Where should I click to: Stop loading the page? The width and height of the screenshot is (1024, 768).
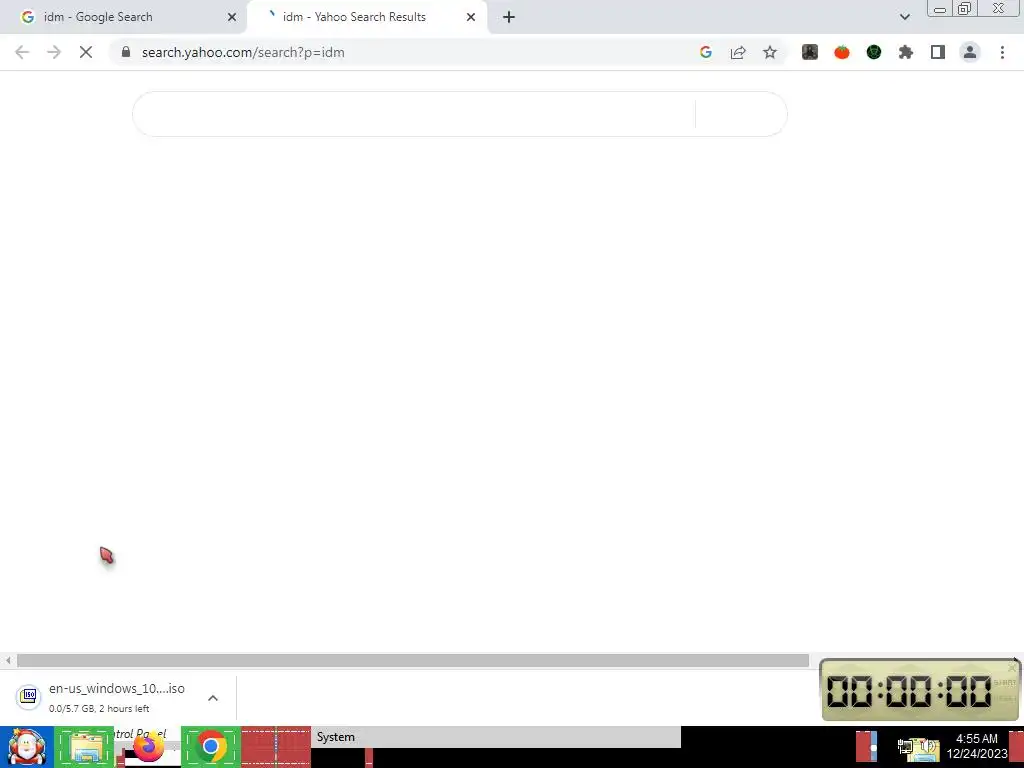pos(86,52)
